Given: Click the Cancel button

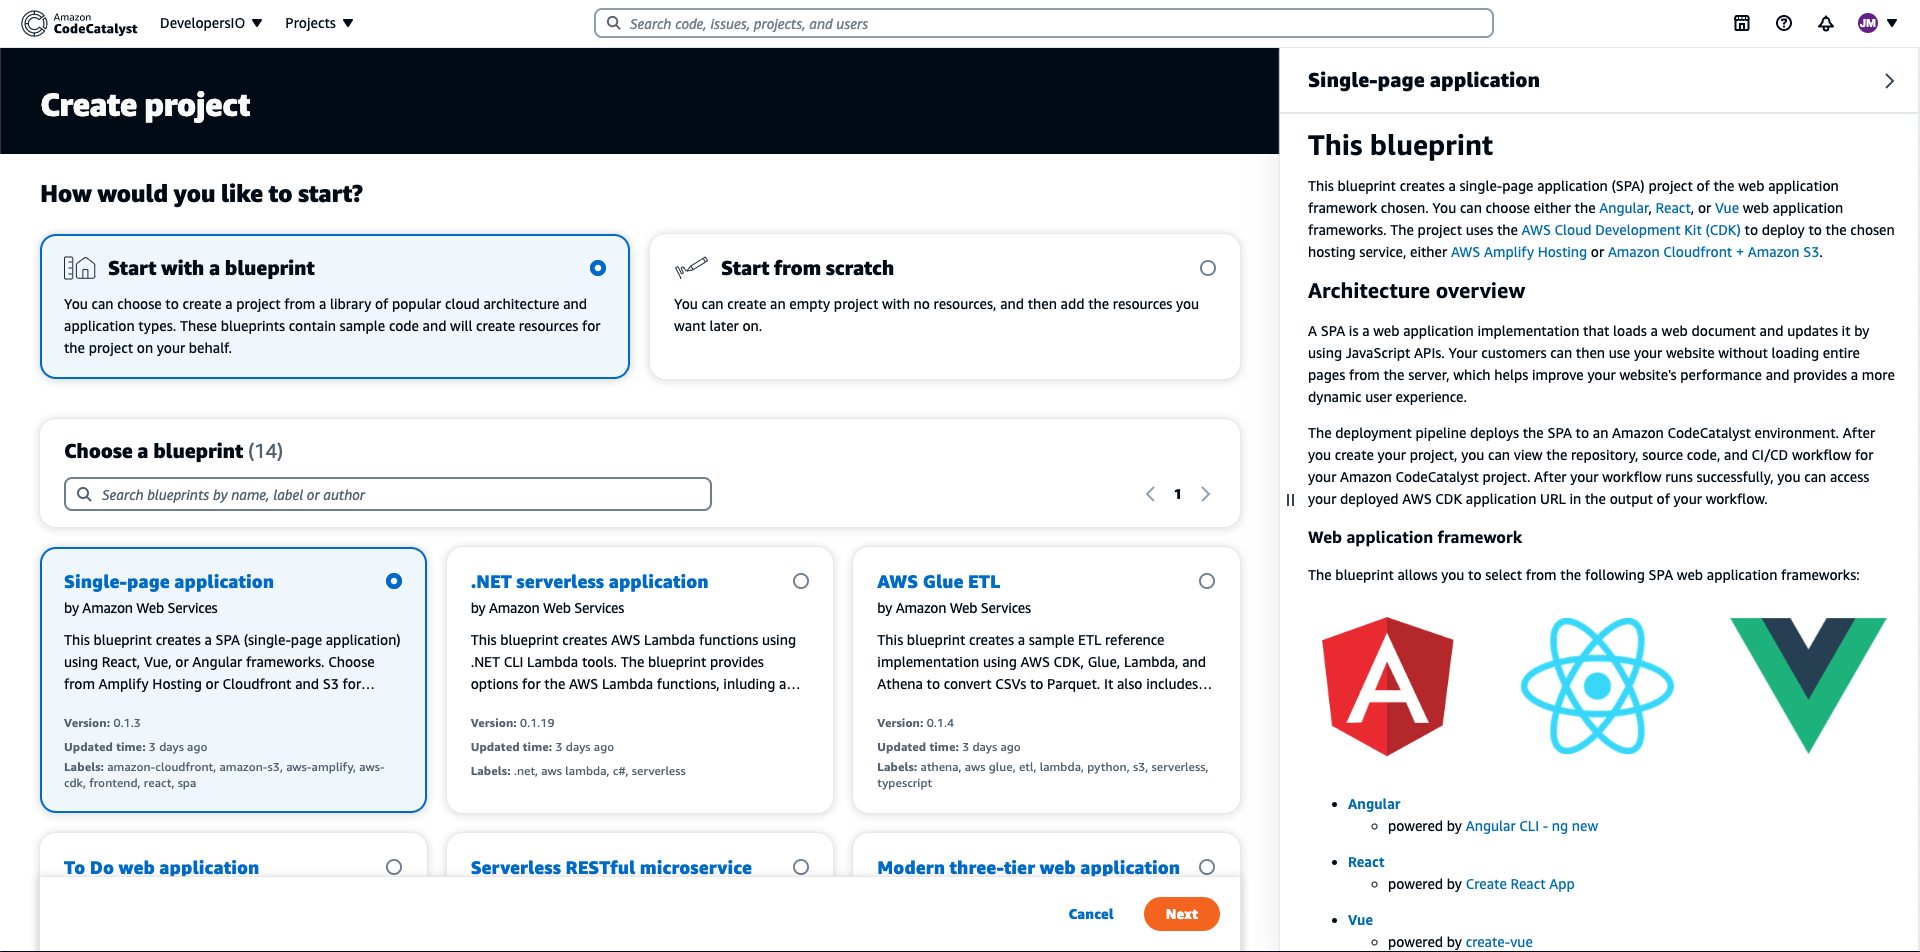Looking at the screenshot, I should point(1091,914).
